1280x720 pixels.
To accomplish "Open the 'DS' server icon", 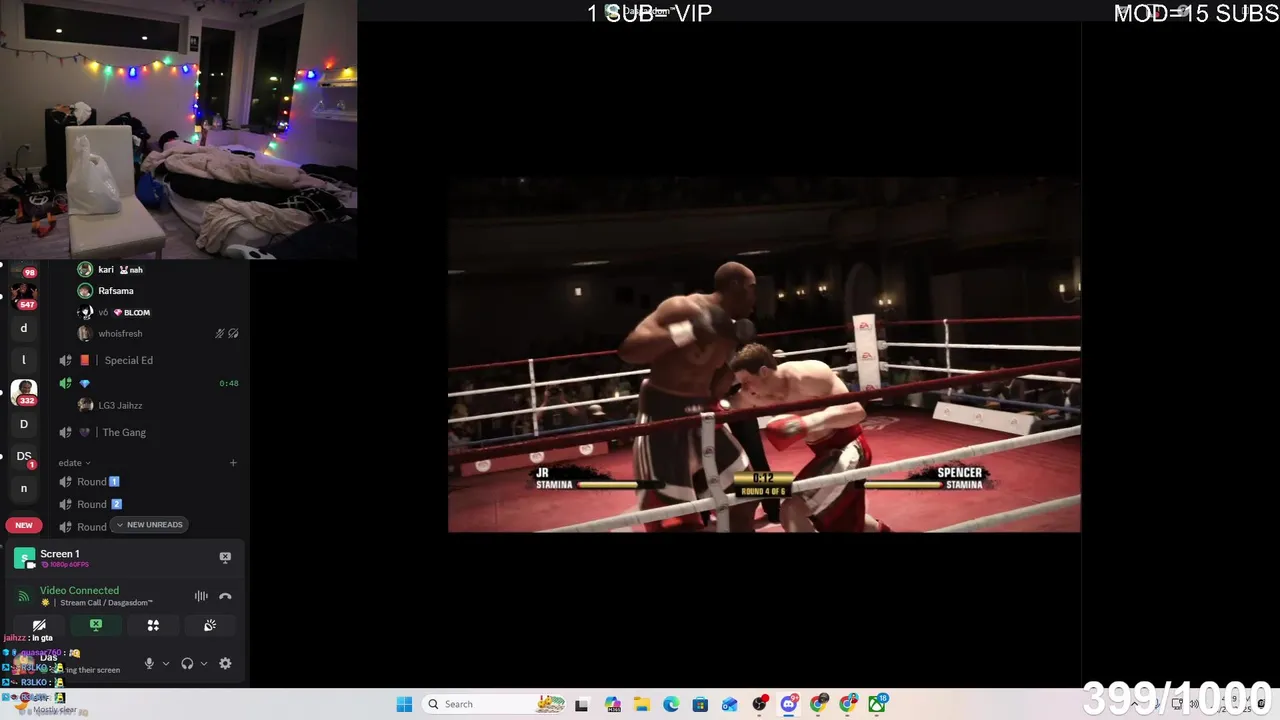I will [x=23, y=456].
